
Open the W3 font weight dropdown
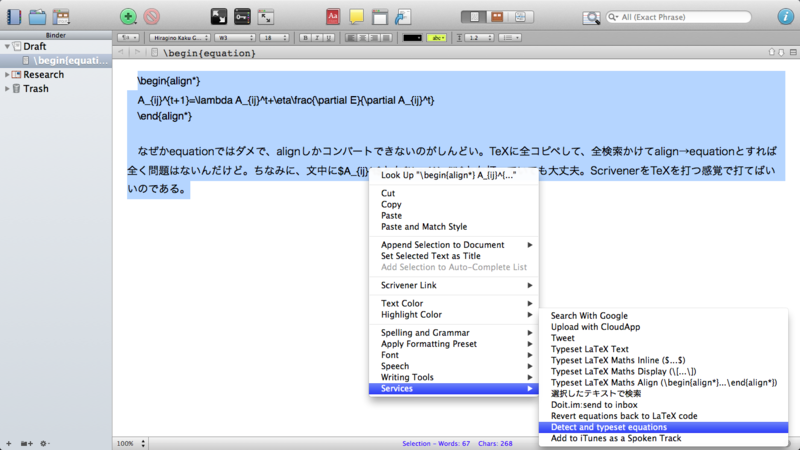point(235,38)
